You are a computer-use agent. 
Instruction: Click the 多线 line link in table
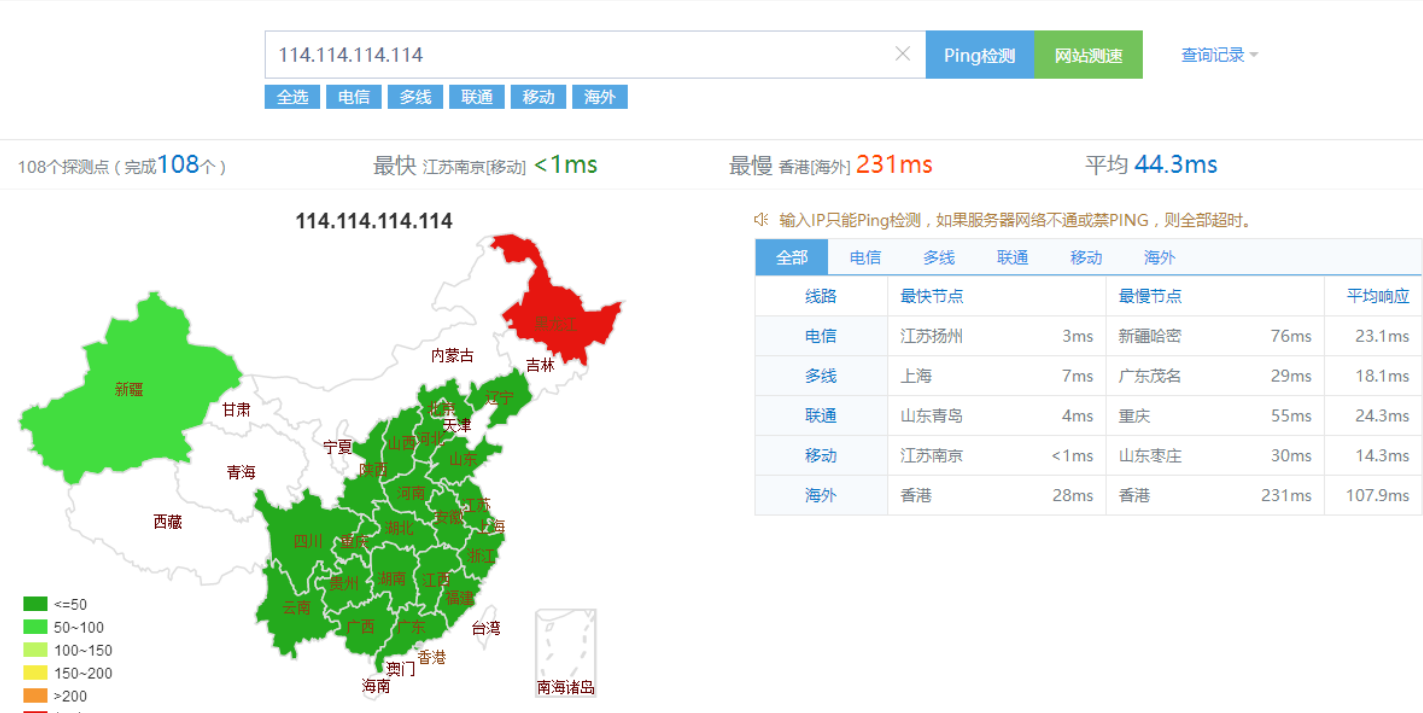coord(821,376)
